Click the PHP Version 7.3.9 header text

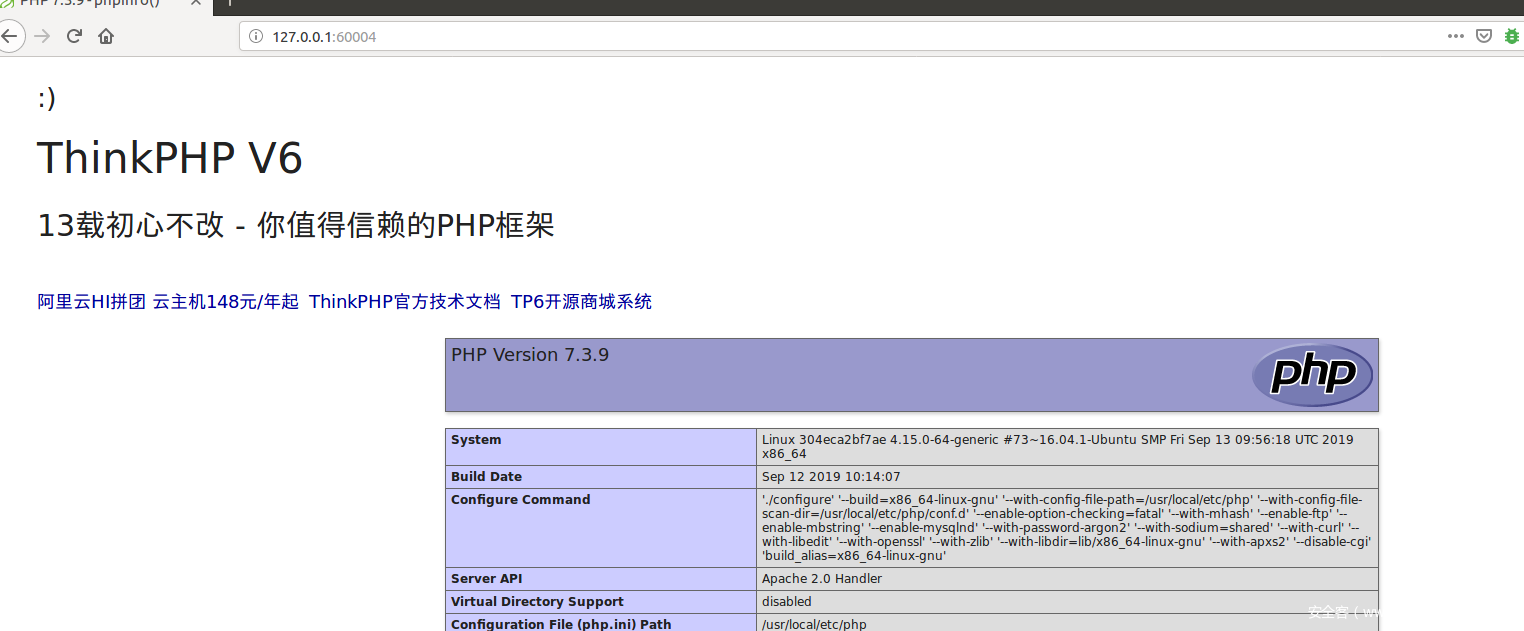coord(530,355)
